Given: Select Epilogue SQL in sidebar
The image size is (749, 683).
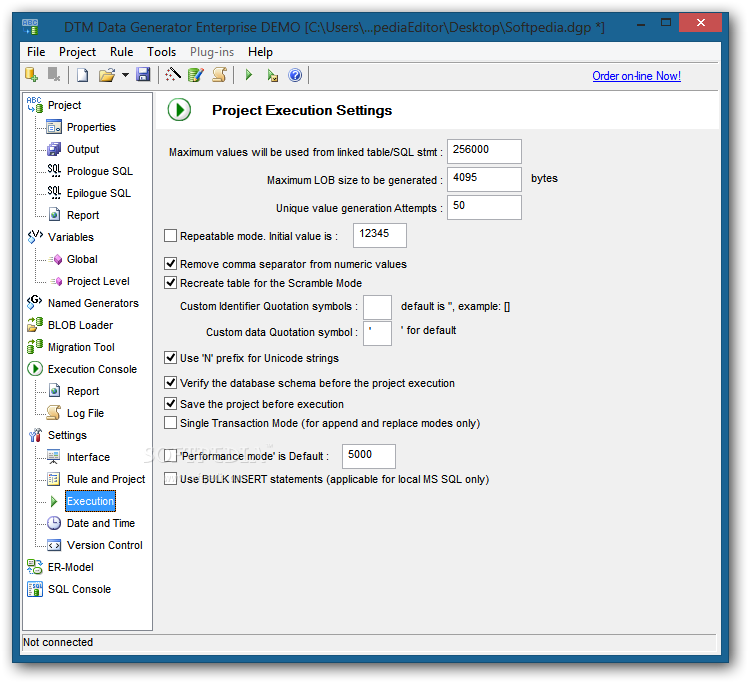Looking at the screenshot, I should pyautogui.click(x=99, y=193).
